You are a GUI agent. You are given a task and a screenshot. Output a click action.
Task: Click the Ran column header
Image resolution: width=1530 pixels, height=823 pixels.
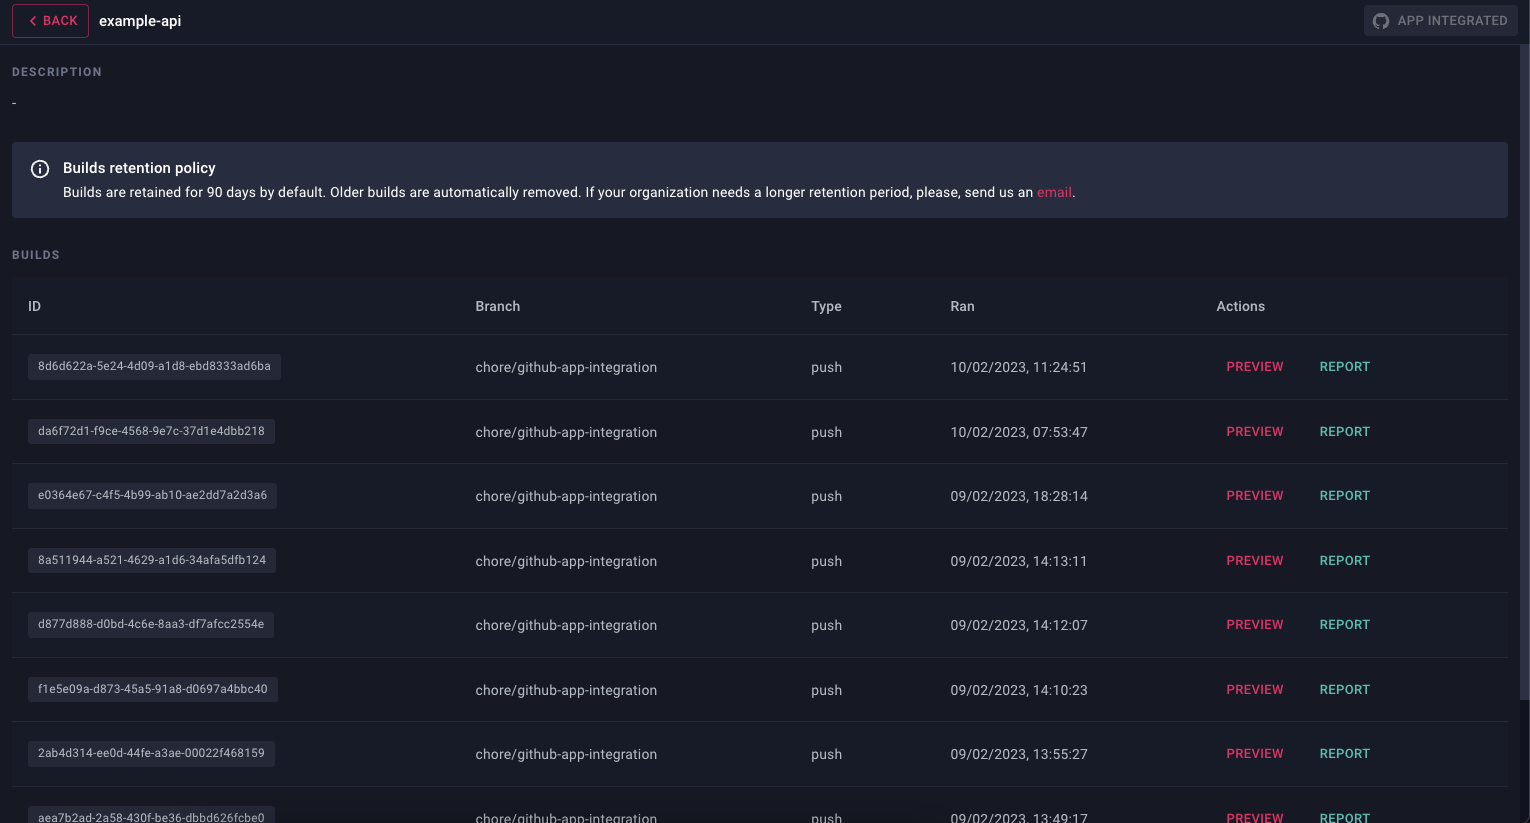tap(962, 307)
